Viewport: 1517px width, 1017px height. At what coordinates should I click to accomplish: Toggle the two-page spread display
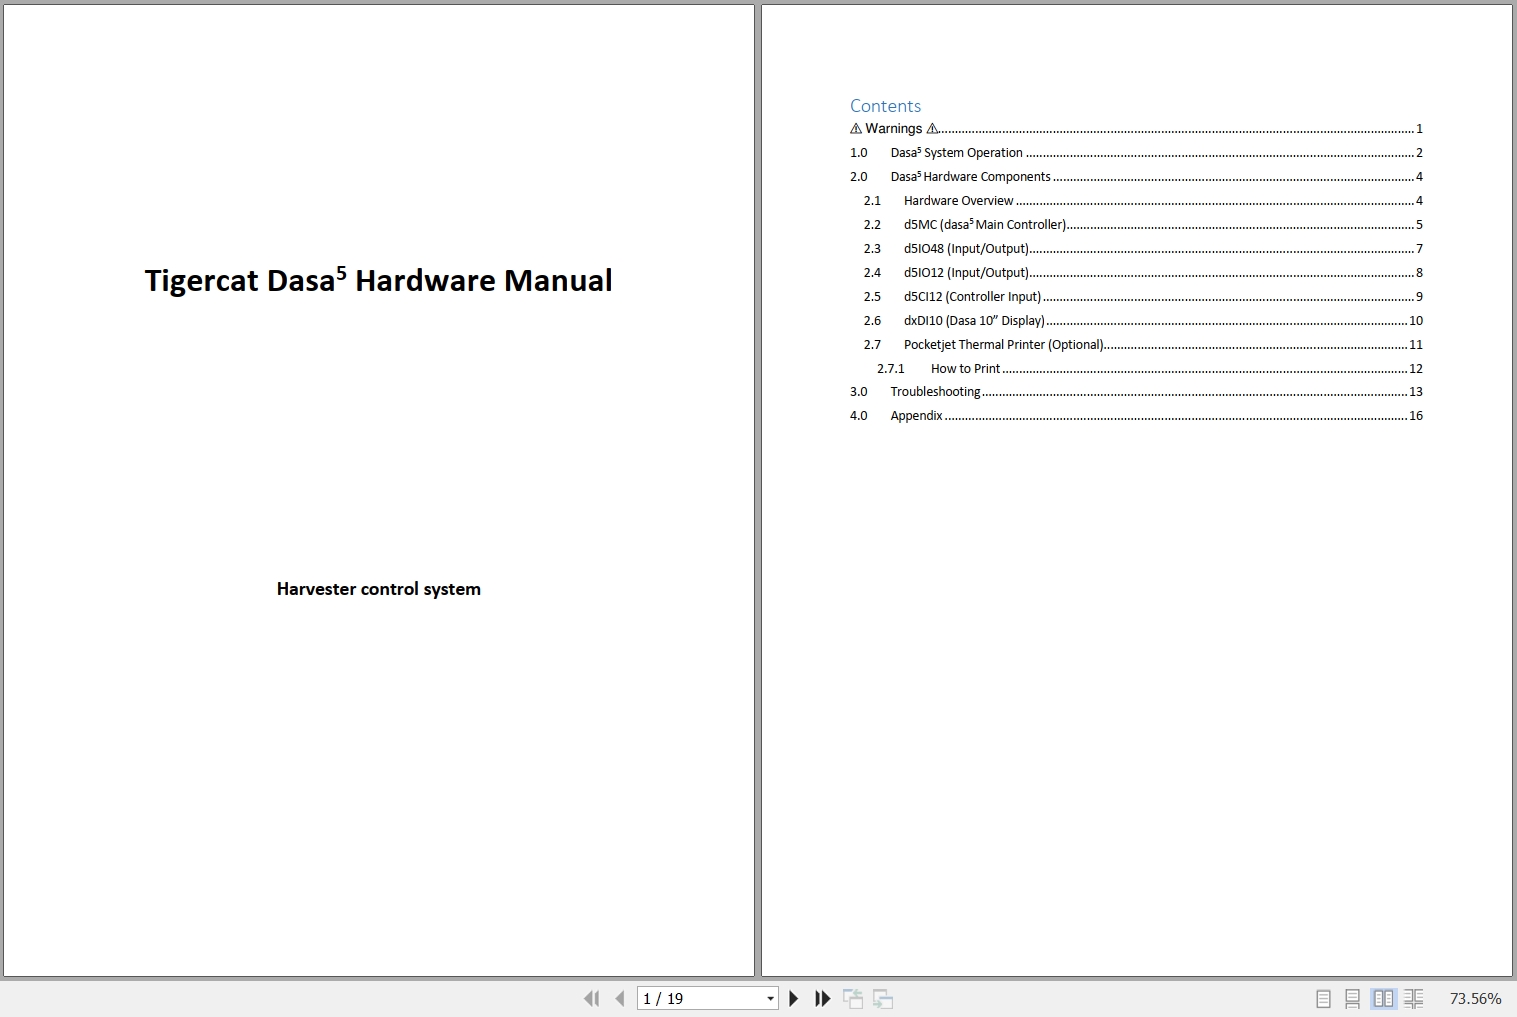1384,998
